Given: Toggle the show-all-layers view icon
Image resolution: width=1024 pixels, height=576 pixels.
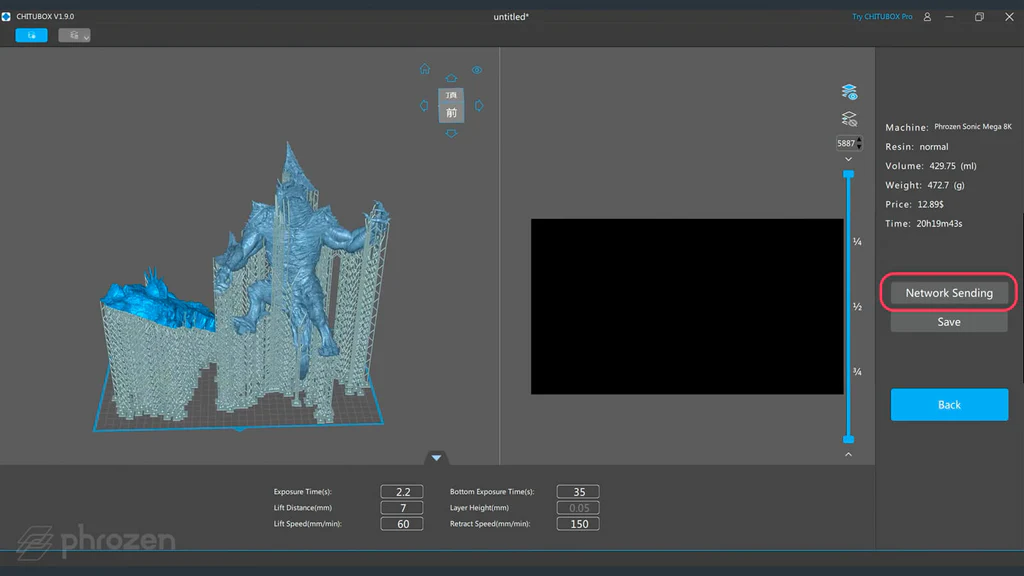Looking at the screenshot, I should tap(848, 90).
